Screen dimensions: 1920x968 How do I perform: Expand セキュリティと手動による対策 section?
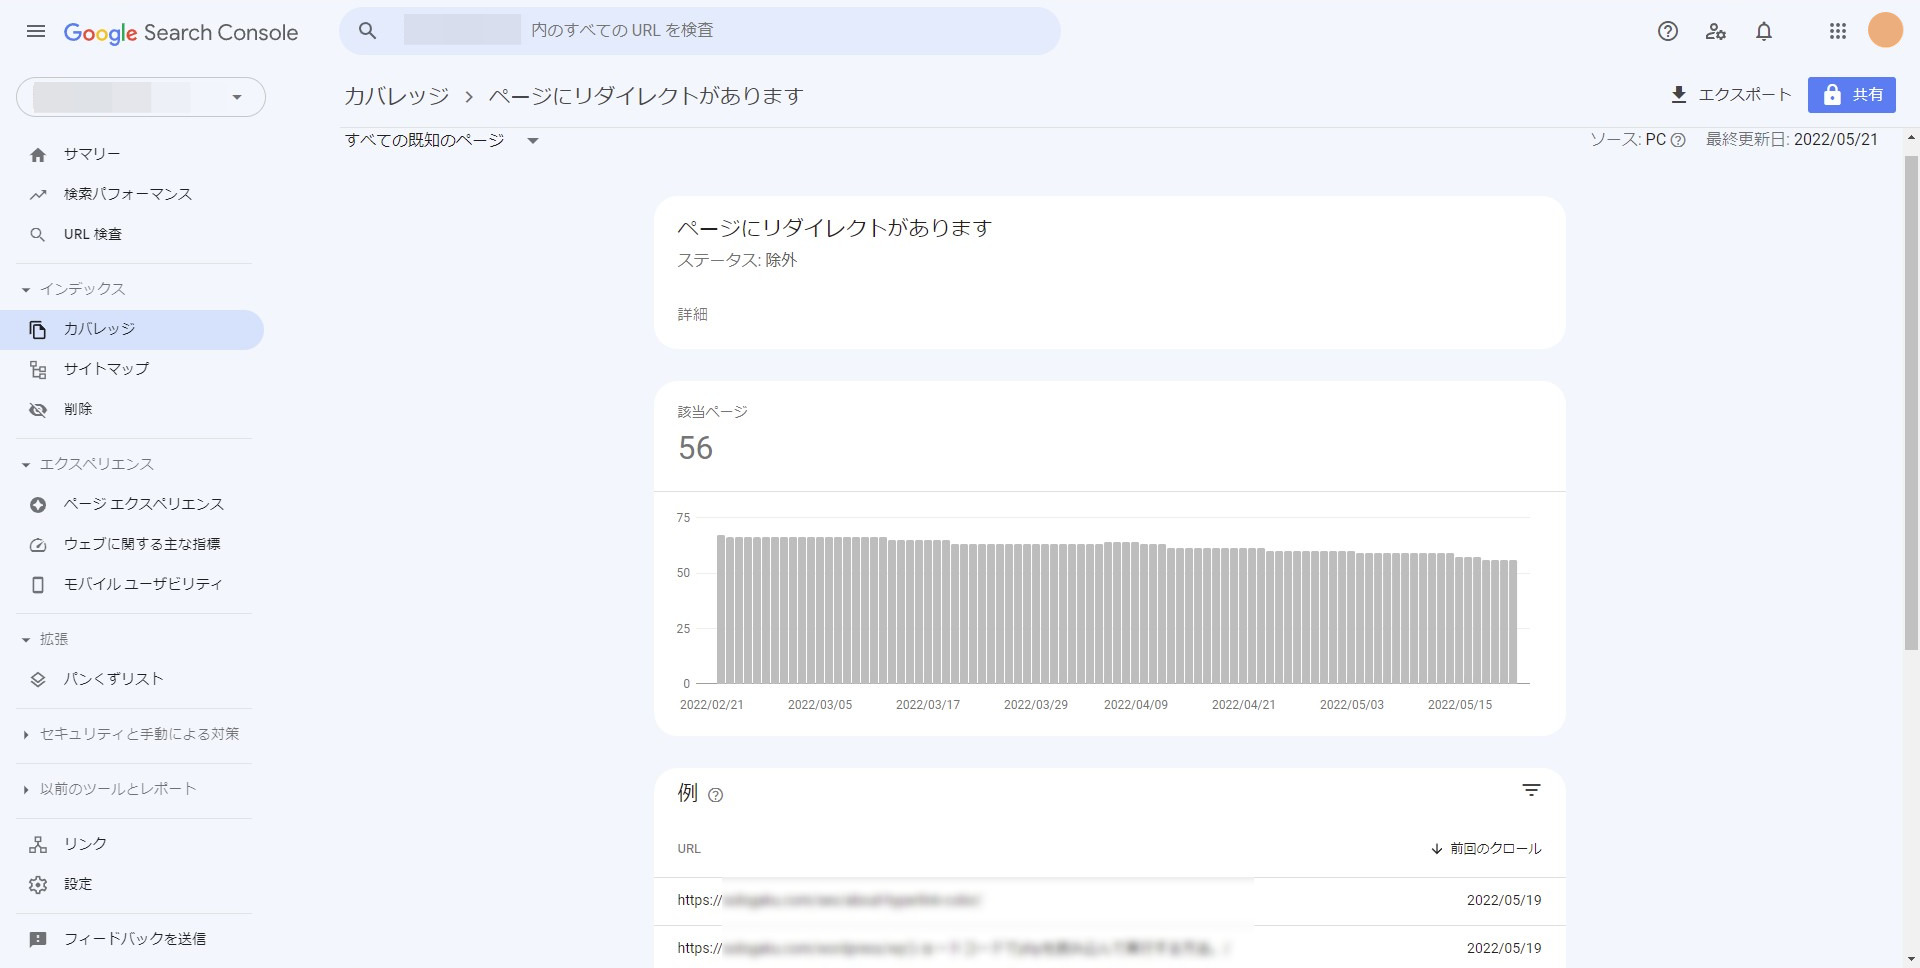pos(27,734)
